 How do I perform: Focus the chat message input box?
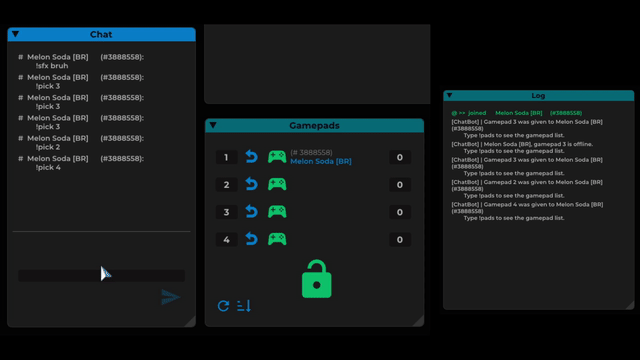pyautogui.click(x=101, y=276)
